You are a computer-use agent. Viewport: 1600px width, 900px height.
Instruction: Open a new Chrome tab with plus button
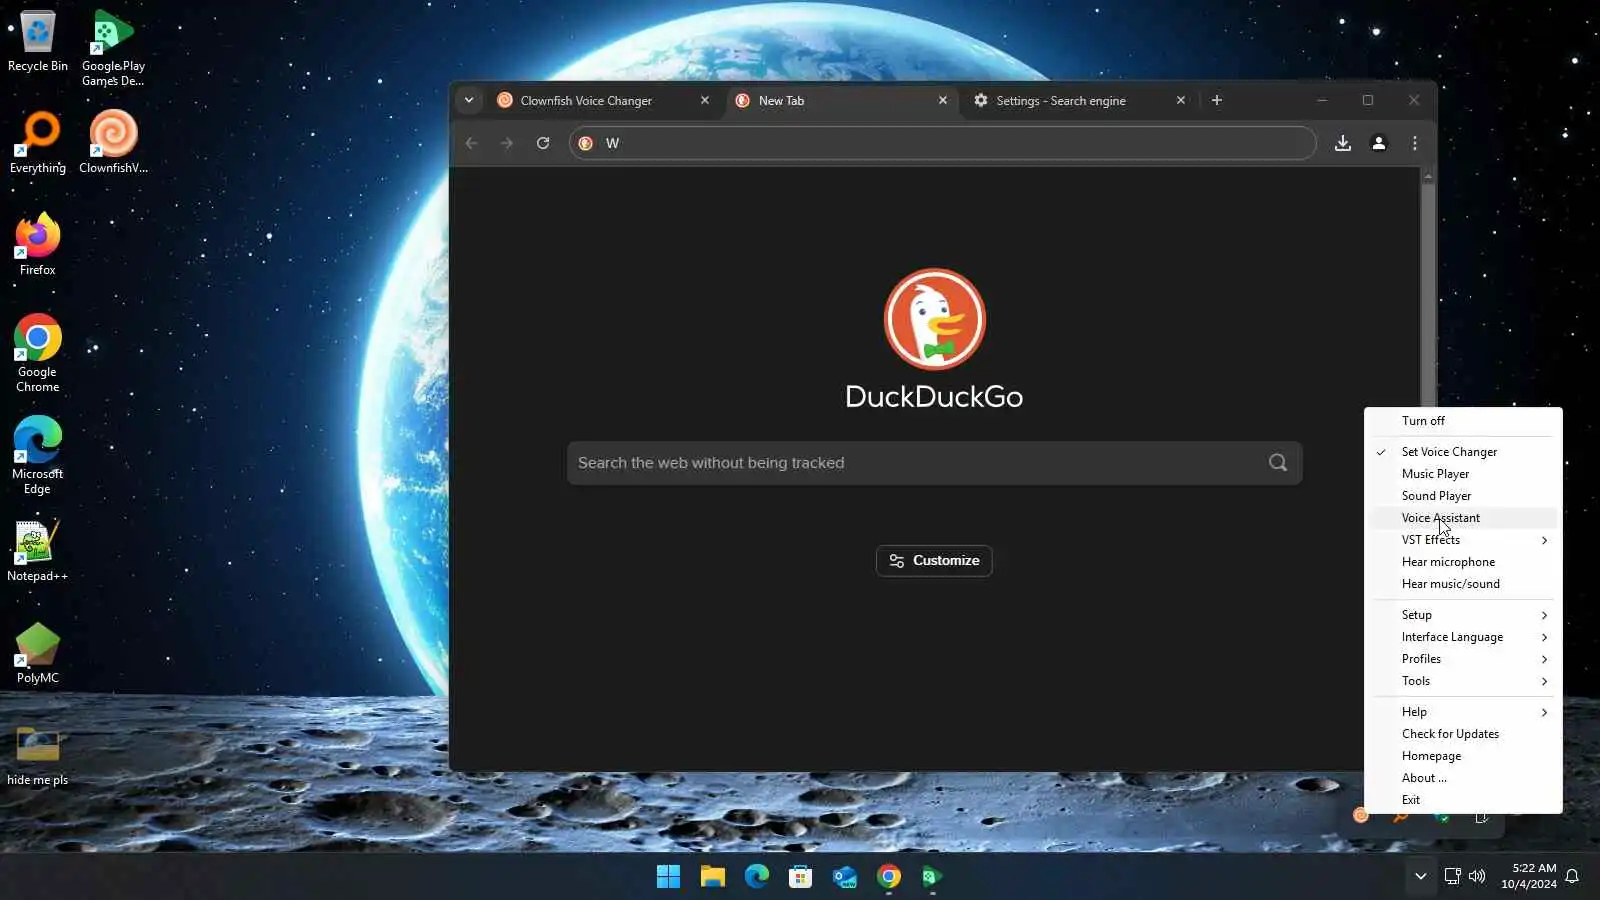(1217, 100)
